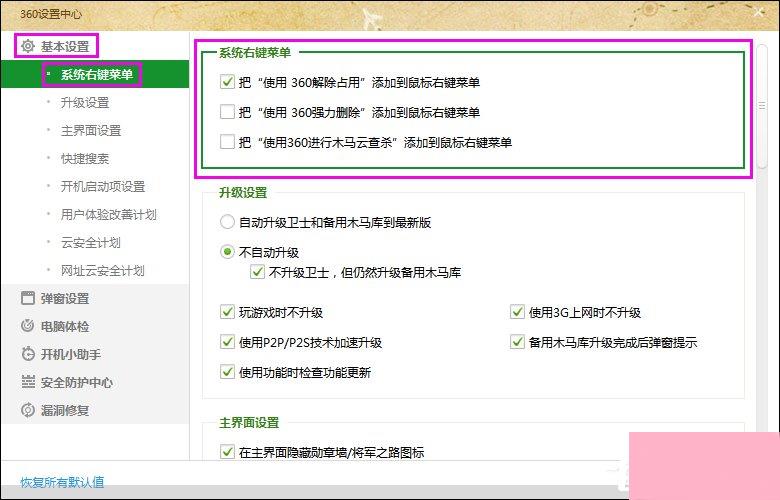Click the 360设置中心 title text
780x500 pixels.
coord(50,13)
